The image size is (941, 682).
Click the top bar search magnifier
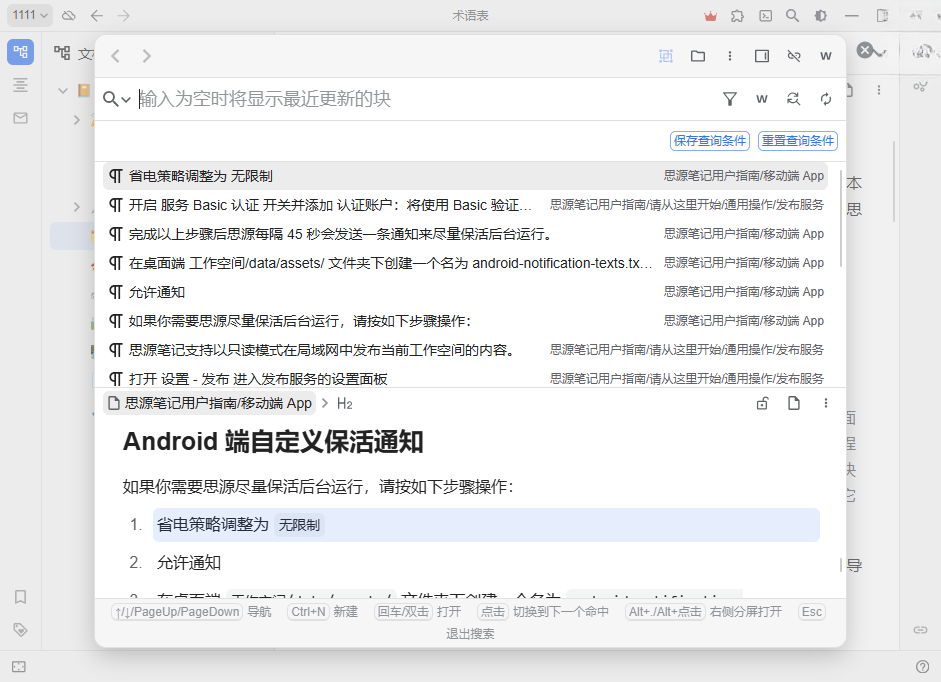793,16
